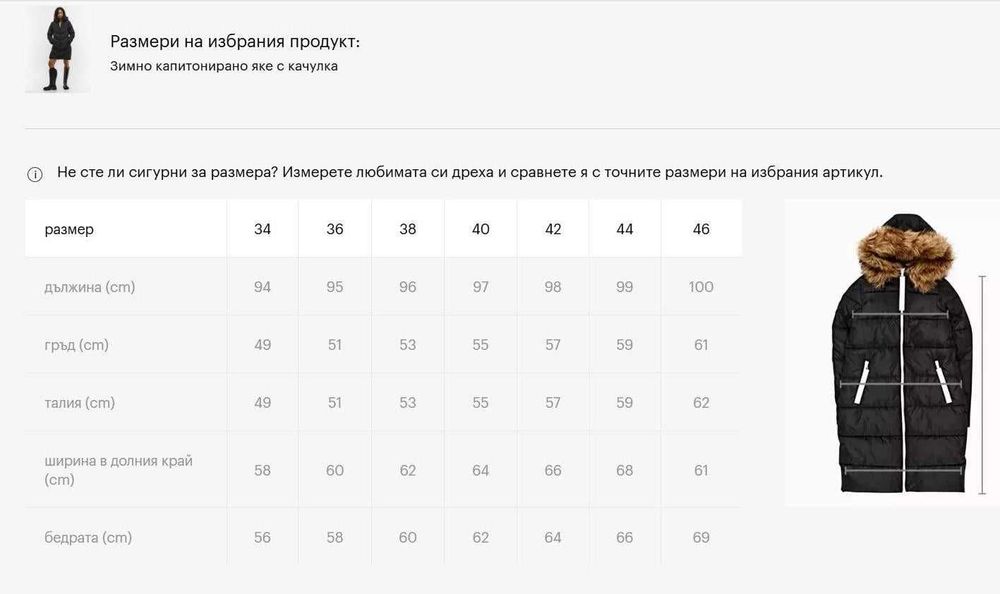Click the "талия (cm)" row label
1000x594 pixels.
click(80, 403)
